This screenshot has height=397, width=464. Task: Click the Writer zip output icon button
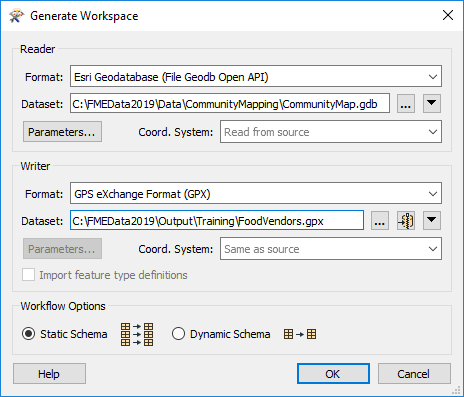coord(406,220)
